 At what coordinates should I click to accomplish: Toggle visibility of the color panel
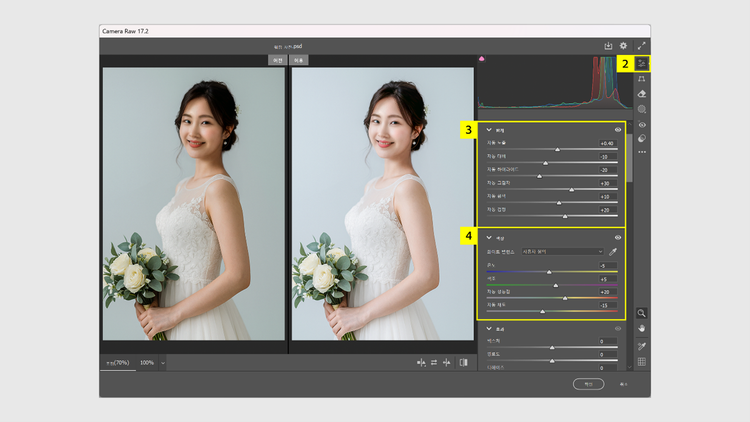click(x=618, y=237)
